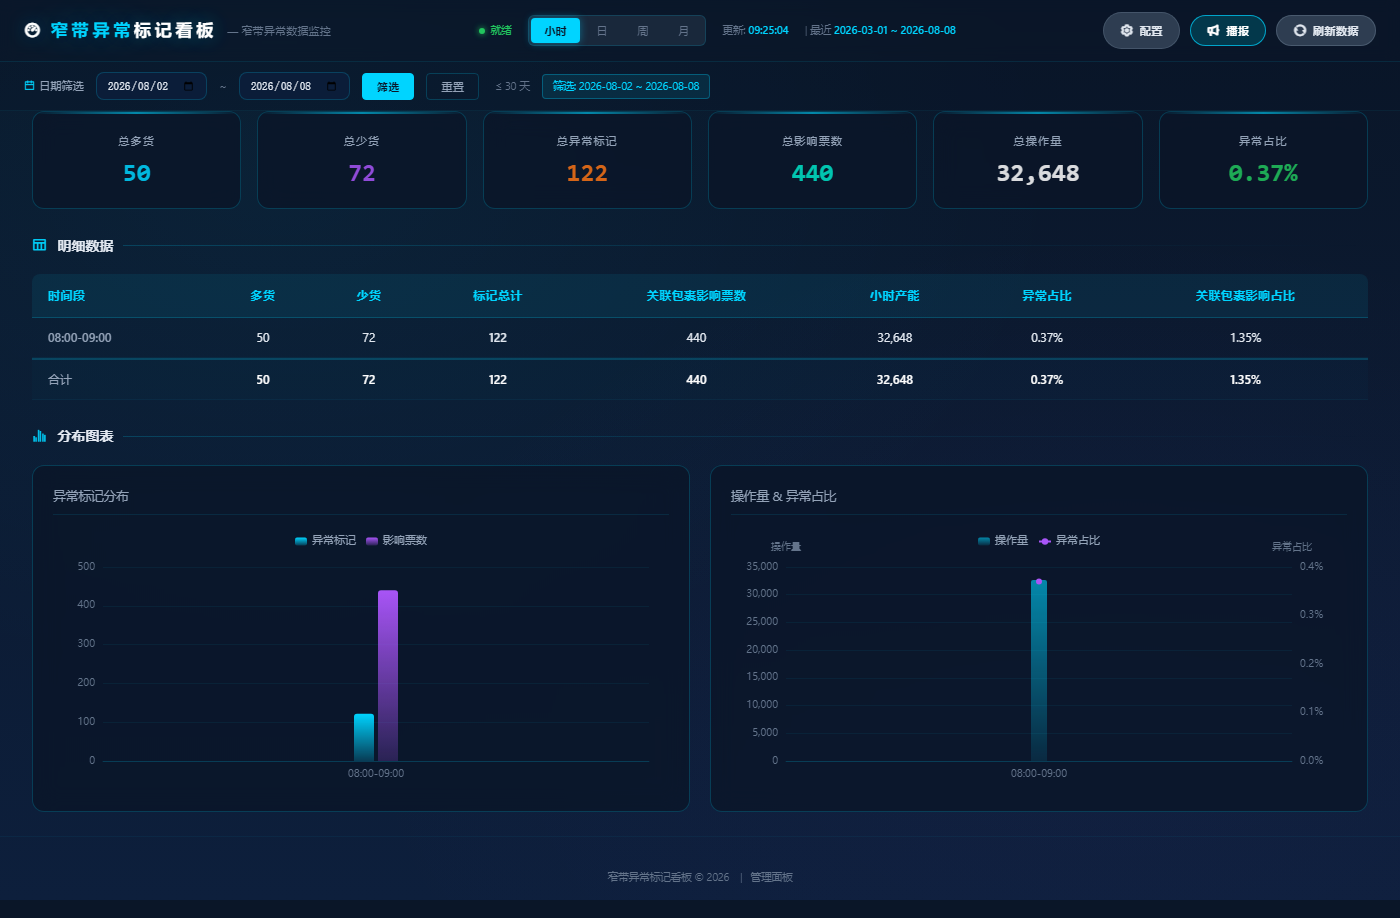Image resolution: width=1400 pixels, height=918 pixels.
Task: Open the 配置 settings button
Action: pyautogui.click(x=1141, y=31)
